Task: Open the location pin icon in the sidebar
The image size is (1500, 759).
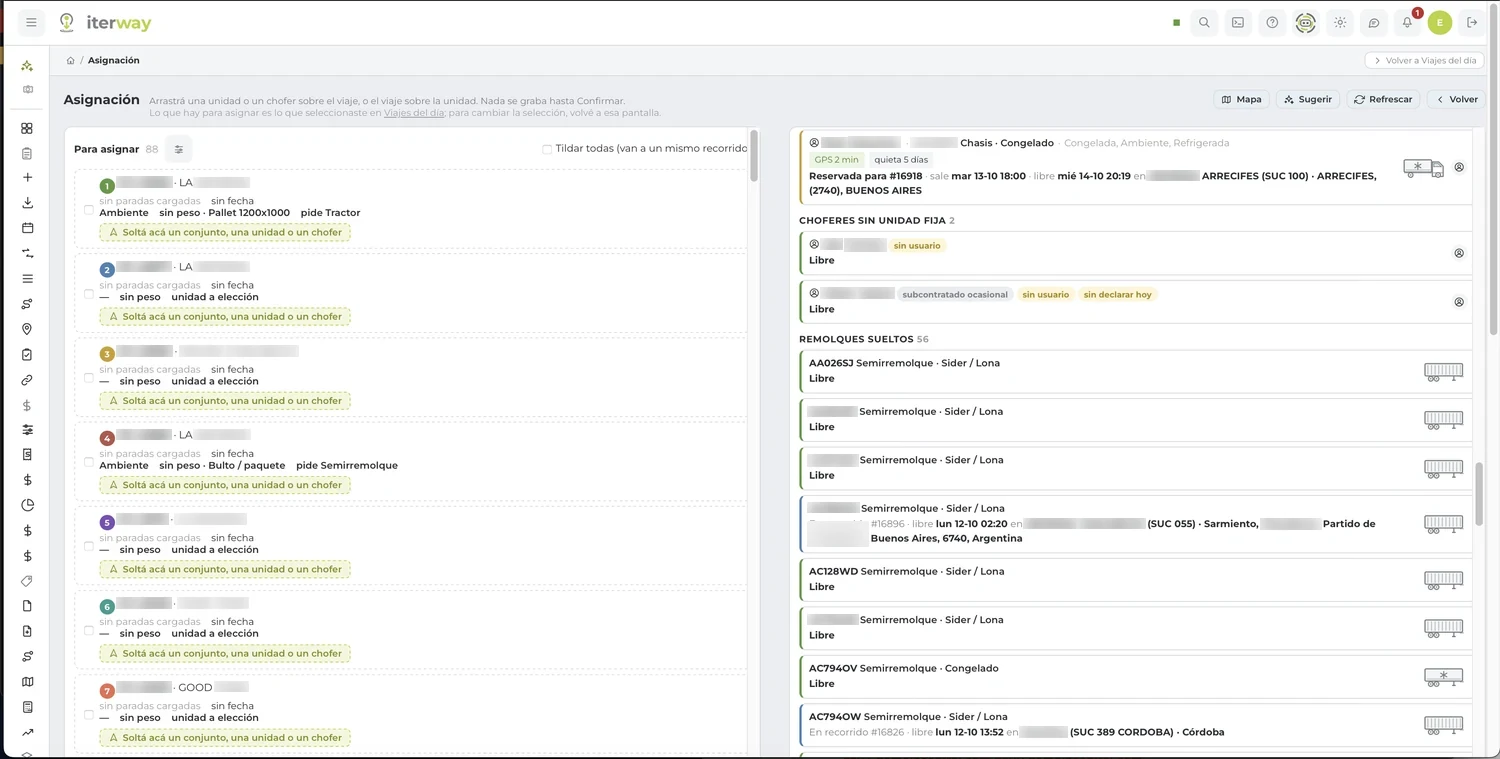Action: (x=27, y=329)
